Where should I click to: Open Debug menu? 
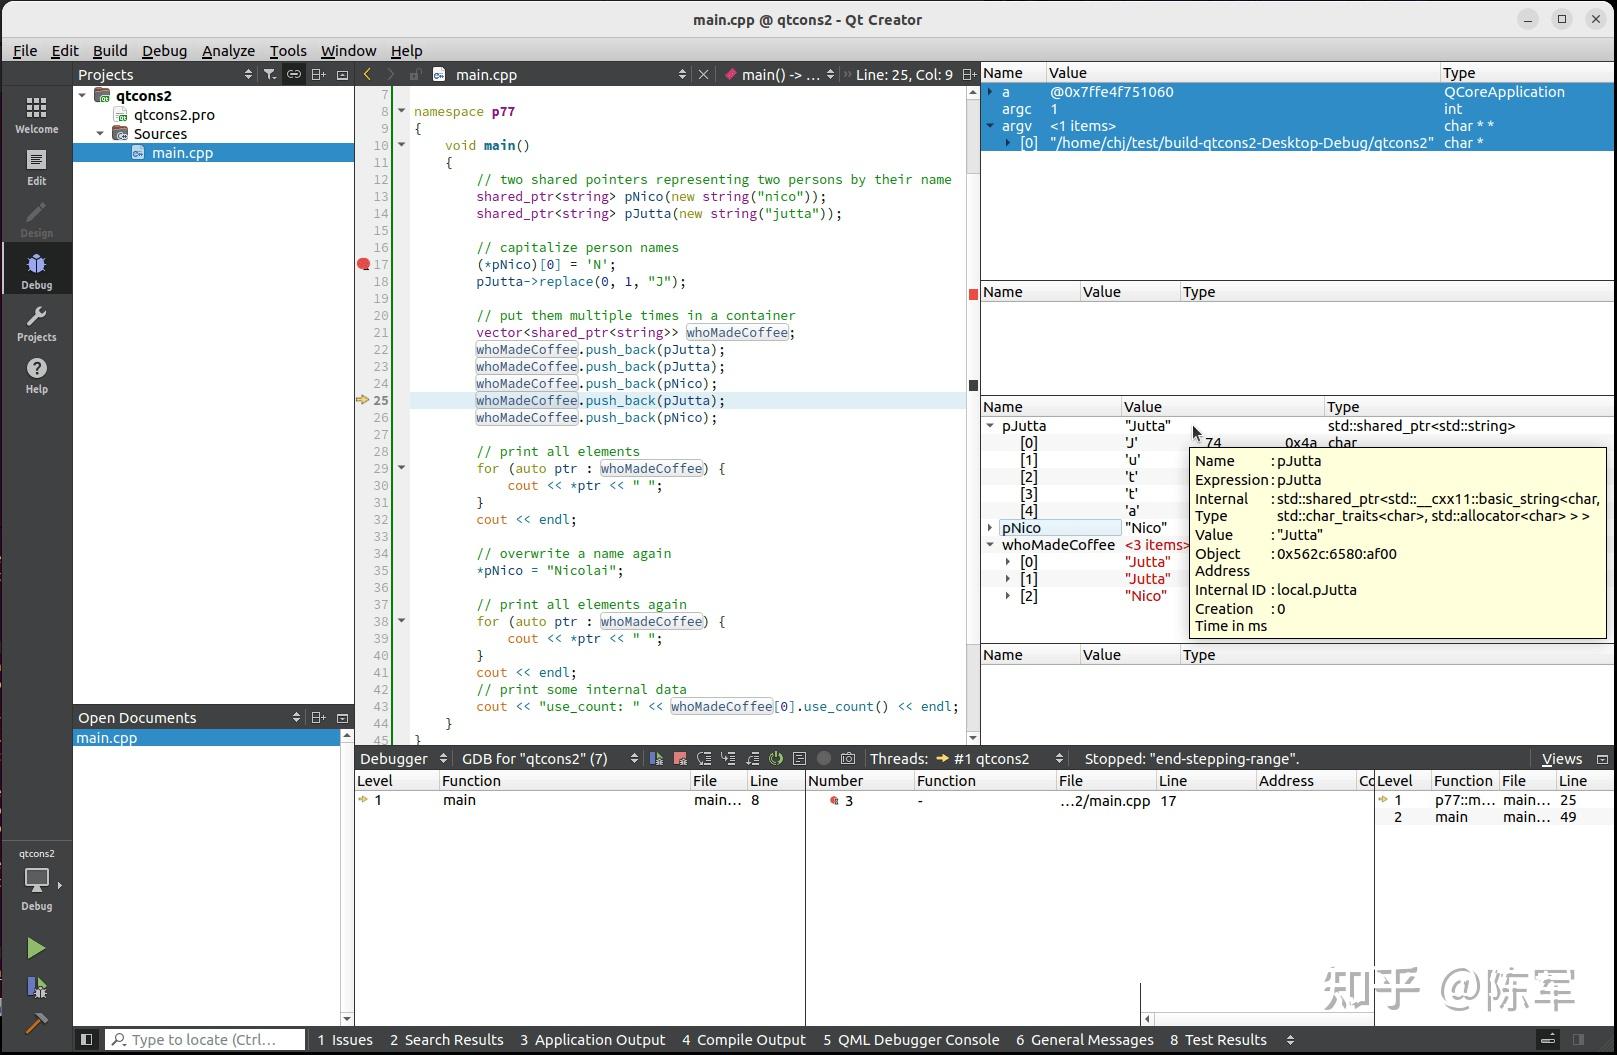click(164, 51)
